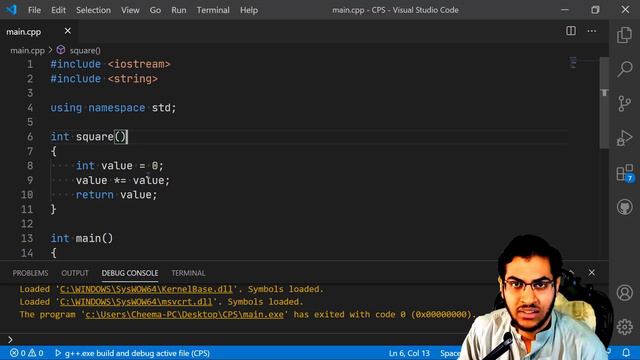Click line number 6 in the gutter
The height and width of the screenshot is (360, 640).
tap(30, 137)
